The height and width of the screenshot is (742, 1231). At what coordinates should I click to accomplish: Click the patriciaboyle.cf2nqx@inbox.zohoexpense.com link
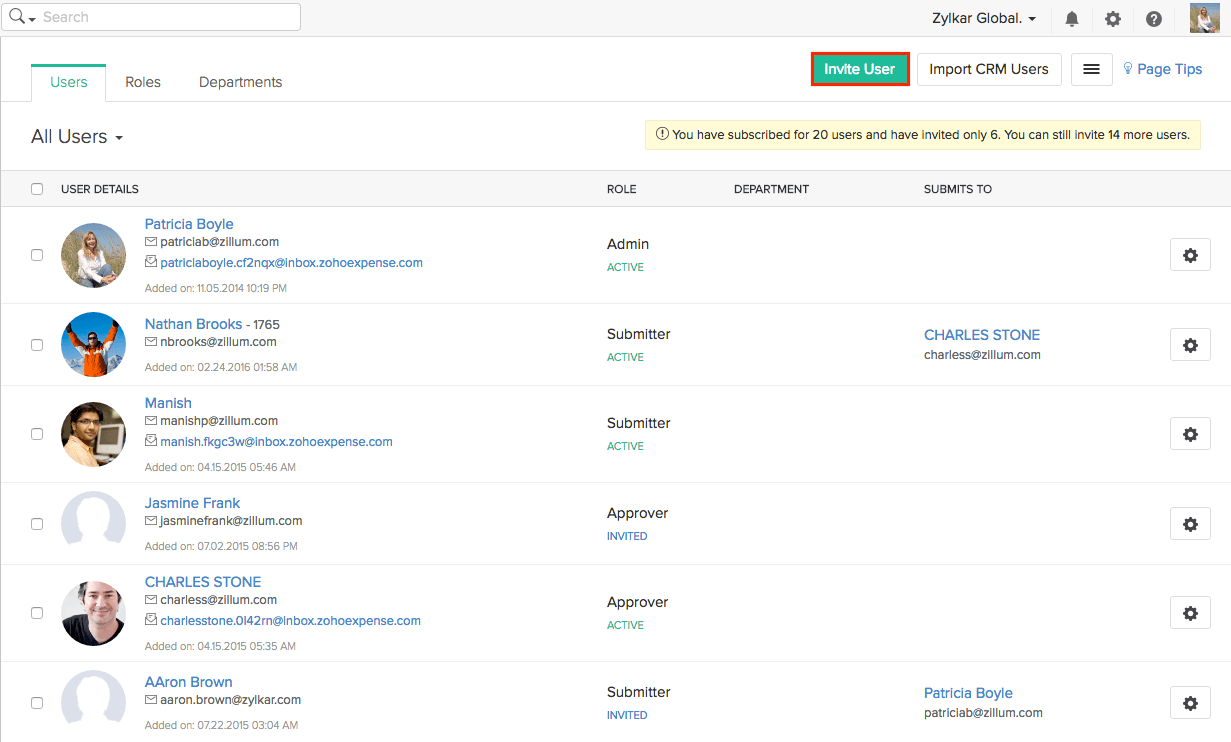click(291, 263)
